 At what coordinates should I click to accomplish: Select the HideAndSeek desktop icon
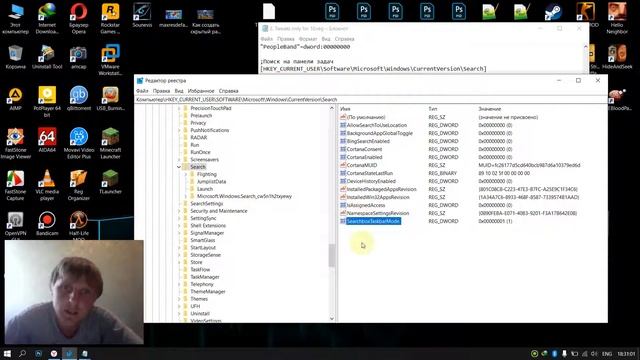coord(617,57)
